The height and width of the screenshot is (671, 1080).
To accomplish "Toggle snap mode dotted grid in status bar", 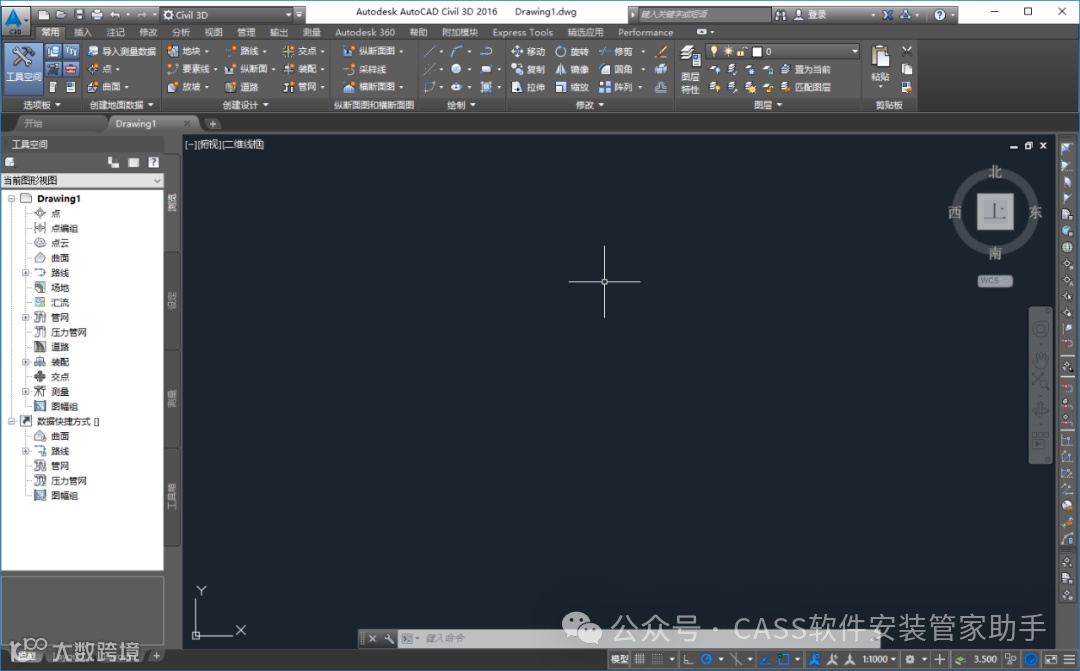I will (x=658, y=659).
